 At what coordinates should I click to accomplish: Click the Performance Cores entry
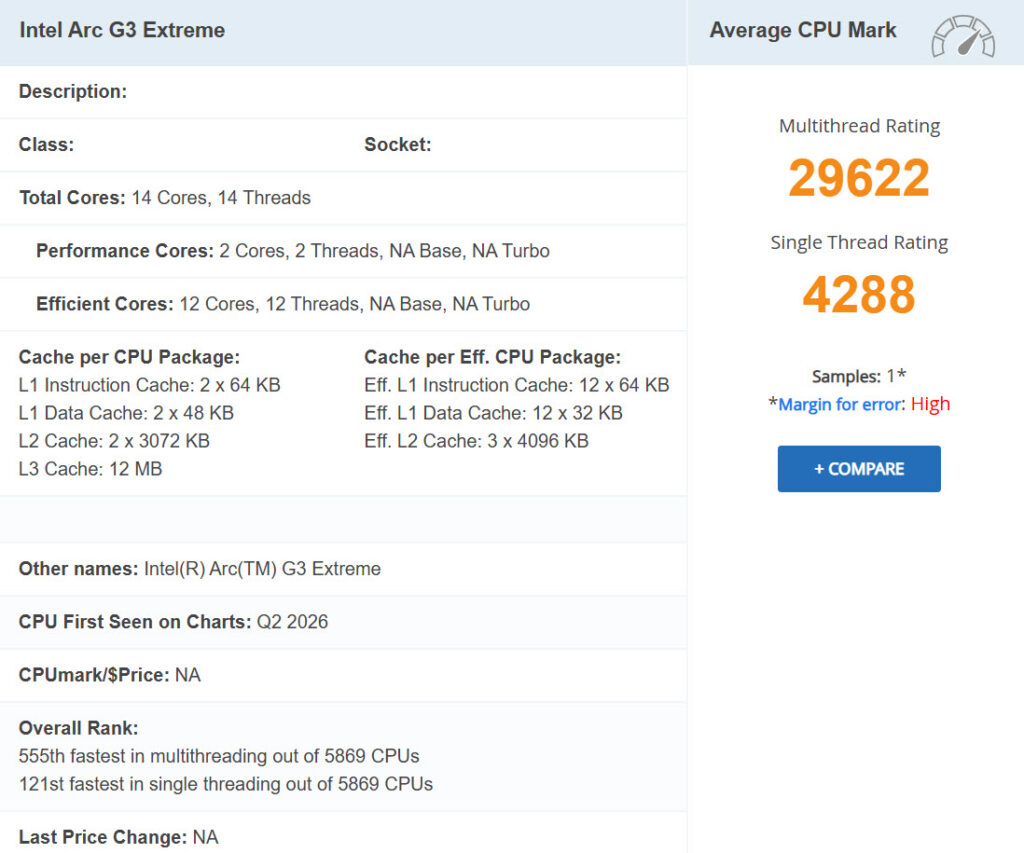point(283,251)
